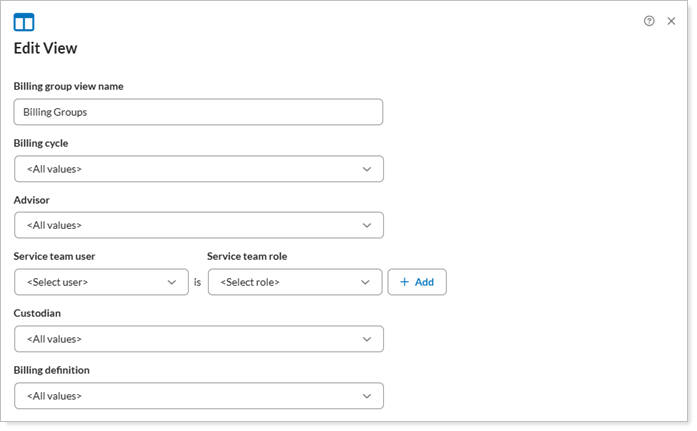The image size is (697, 431).
Task: Open the Billing cycle dropdown
Action: click(x=199, y=169)
